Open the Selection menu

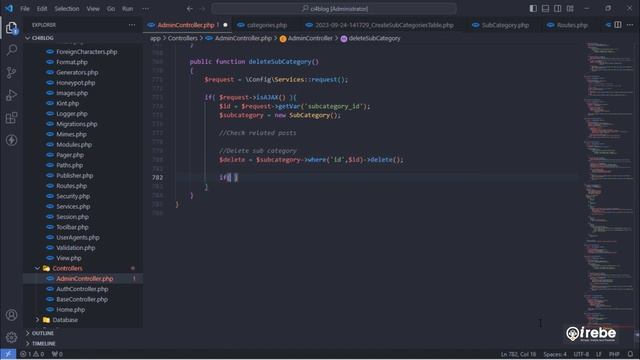pyautogui.click(x=67, y=9)
